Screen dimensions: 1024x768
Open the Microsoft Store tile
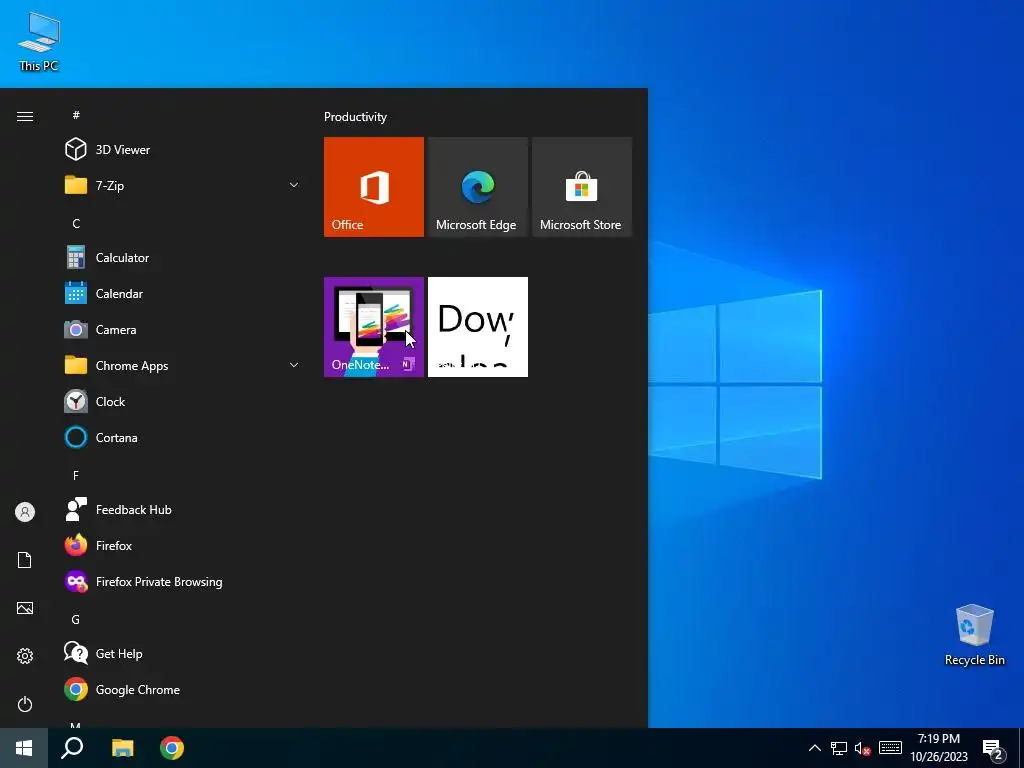pos(582,187)
